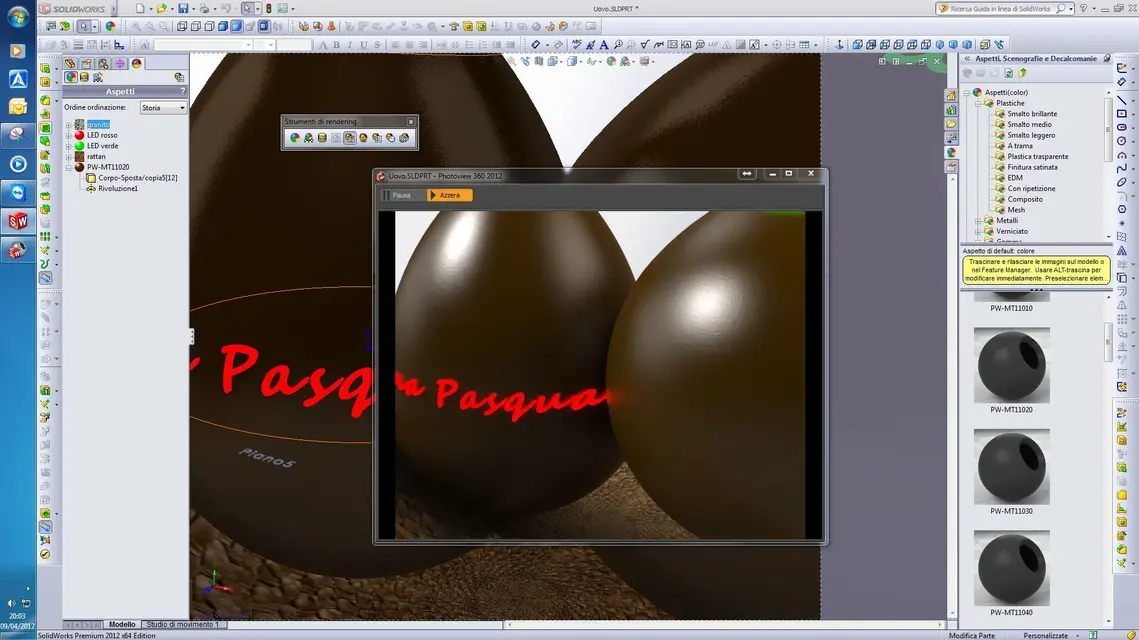Open the Help question mark menu
The image size is (1139, 640).
1083,9
